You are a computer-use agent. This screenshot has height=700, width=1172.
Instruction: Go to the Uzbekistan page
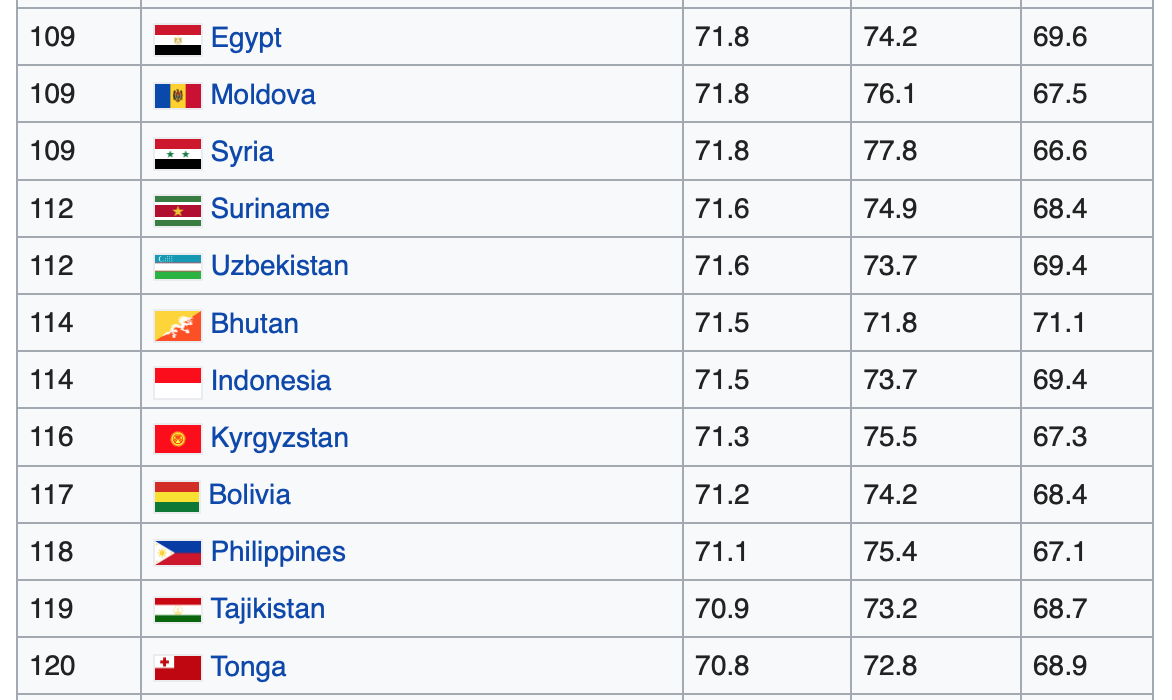(280, 266)
